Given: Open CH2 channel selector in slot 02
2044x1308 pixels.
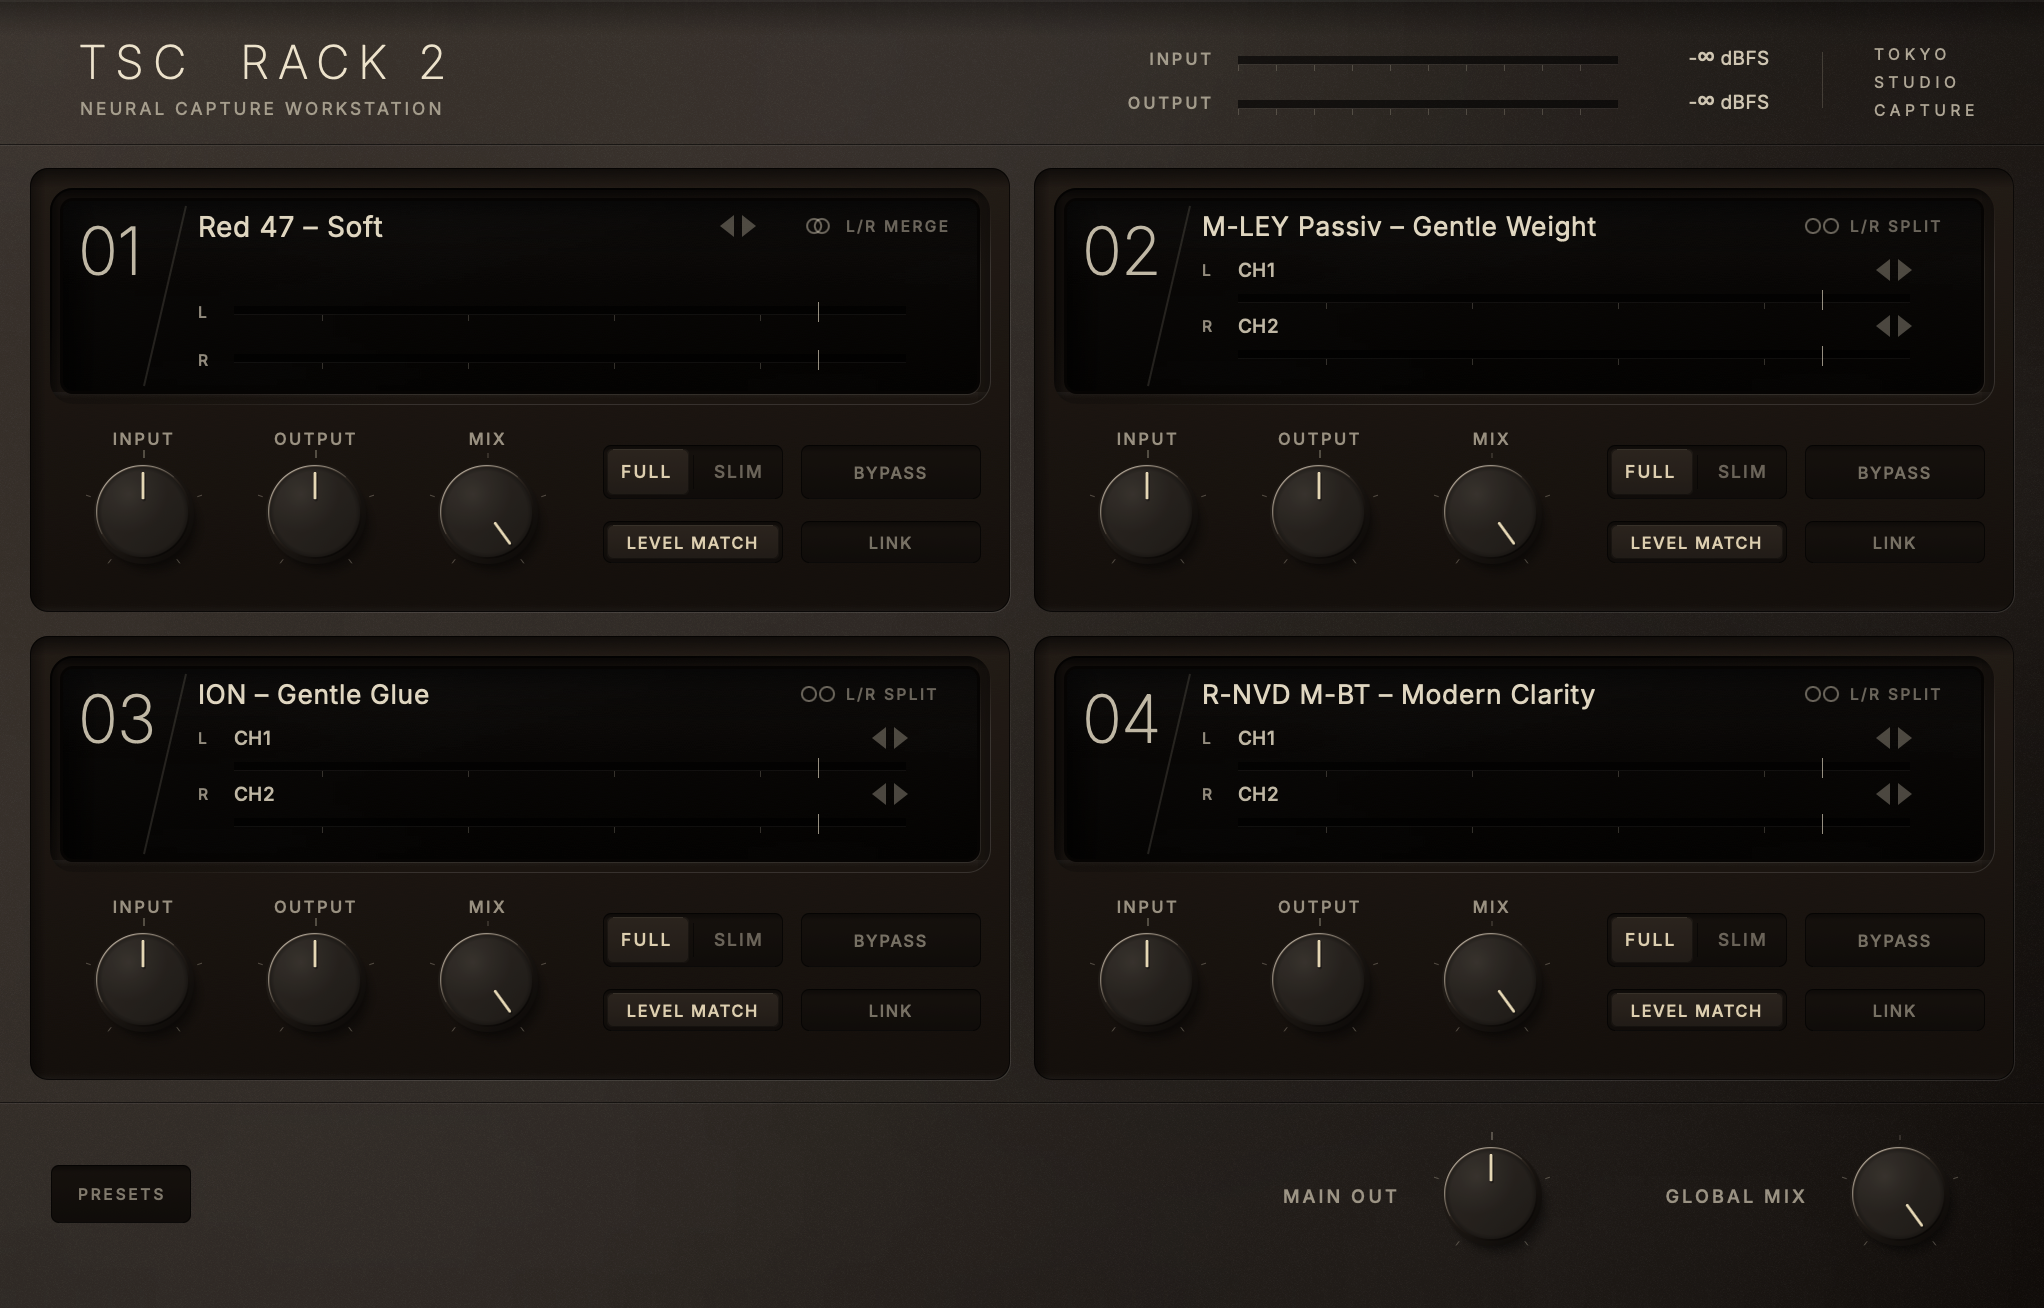Looking at the screenshot, I should point(1258,326).
